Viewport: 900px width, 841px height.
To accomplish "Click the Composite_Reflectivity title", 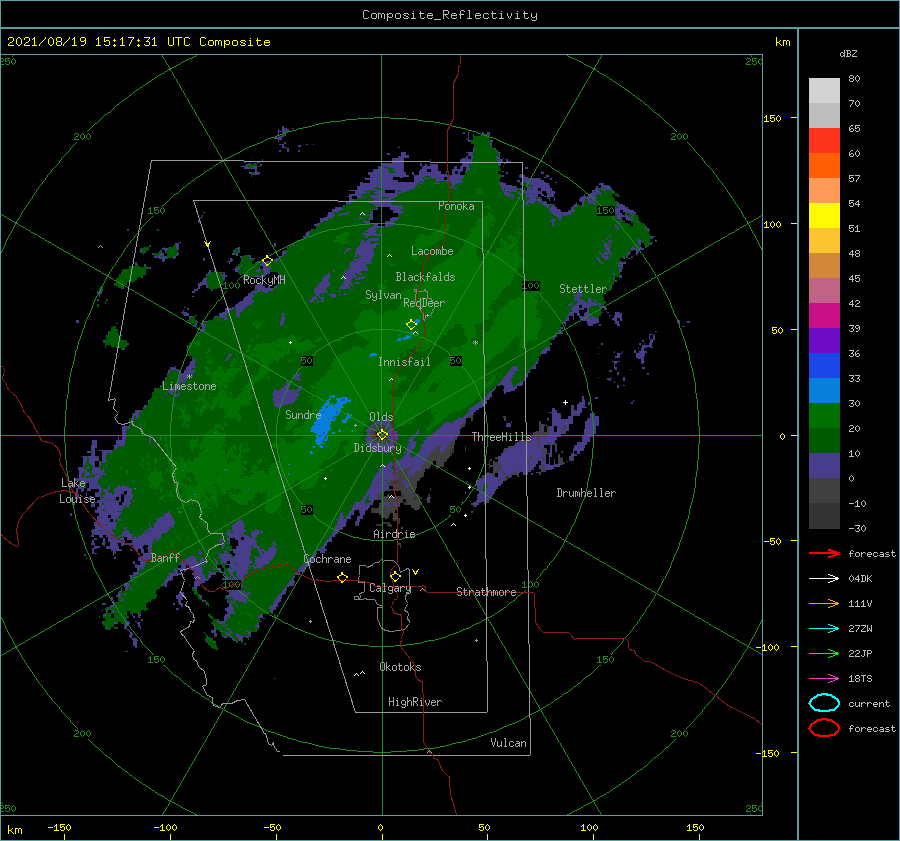I will (450, 15).
